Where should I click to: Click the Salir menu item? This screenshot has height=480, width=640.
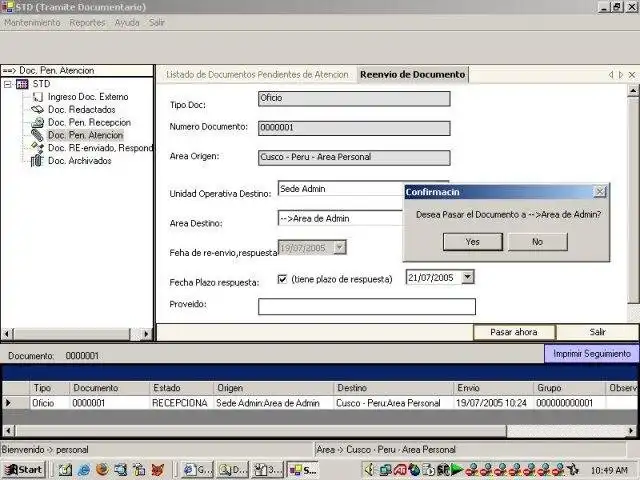[157, 22]
